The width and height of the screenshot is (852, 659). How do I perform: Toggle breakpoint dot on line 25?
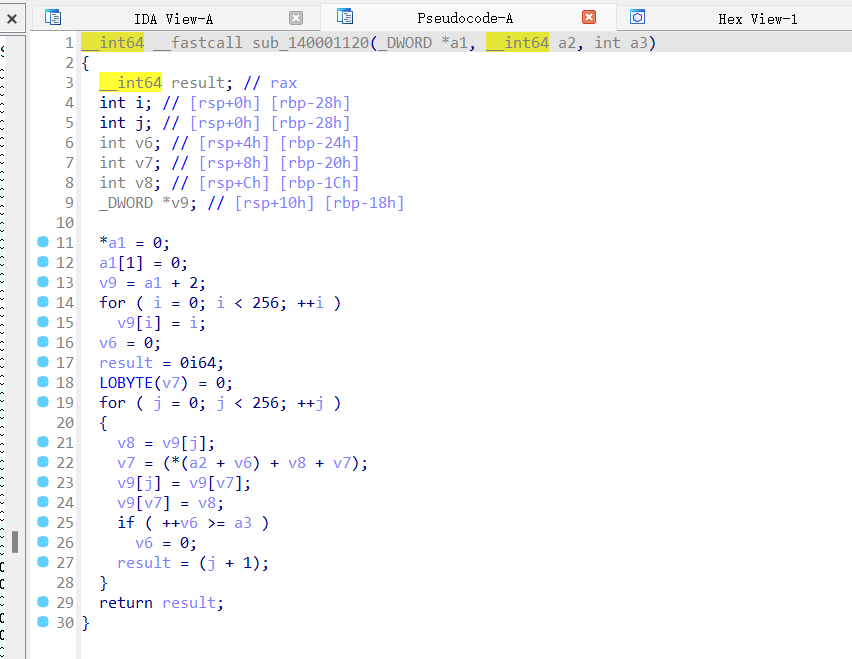(x=43, y=522)
